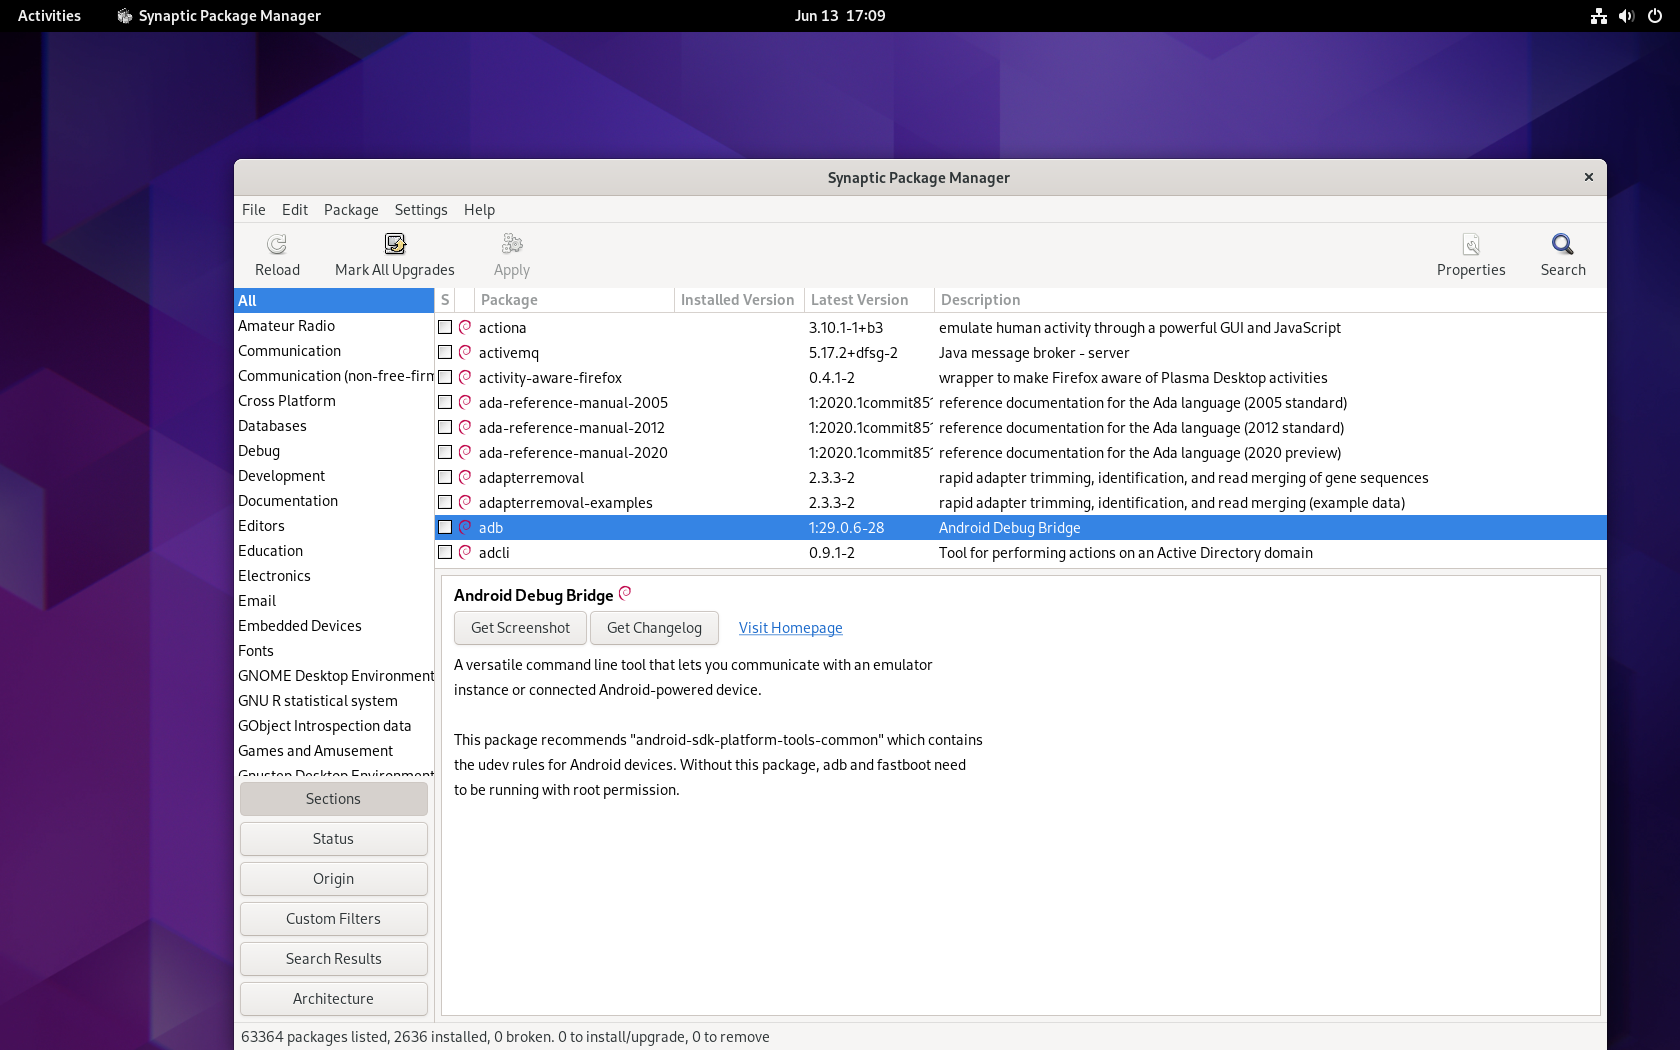Sort by Description column header
1680x1050 pixels.
click(x=1270, y=300)
